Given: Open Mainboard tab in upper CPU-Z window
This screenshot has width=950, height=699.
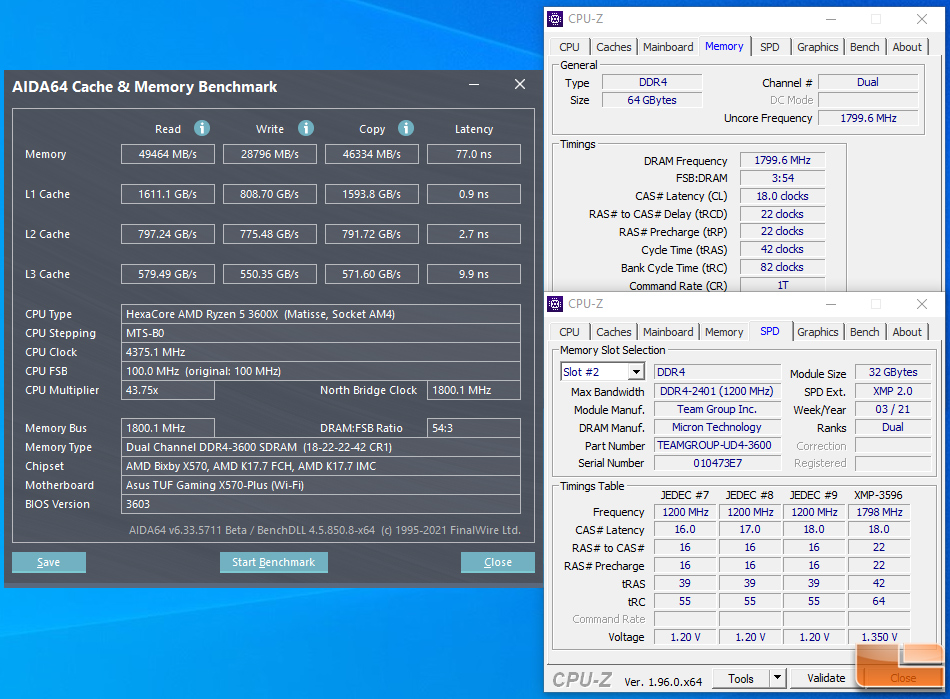Looking at the screenshot, I should (668, 47).
